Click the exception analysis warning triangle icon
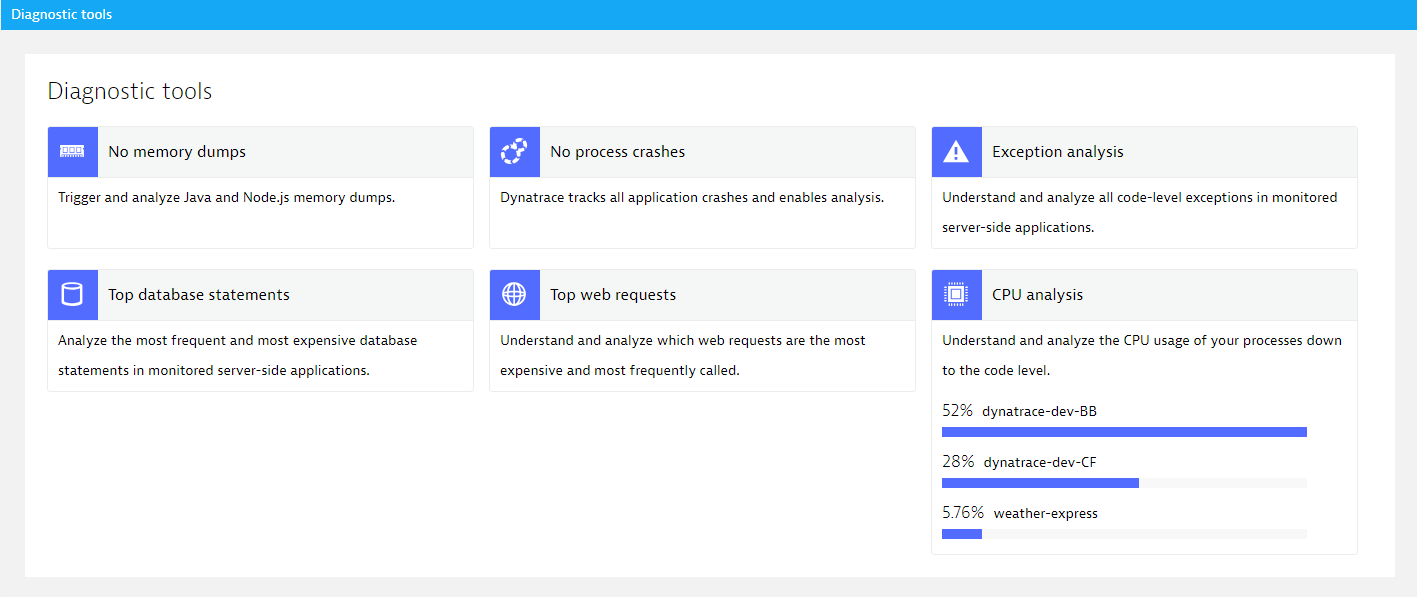 point(956,152)
